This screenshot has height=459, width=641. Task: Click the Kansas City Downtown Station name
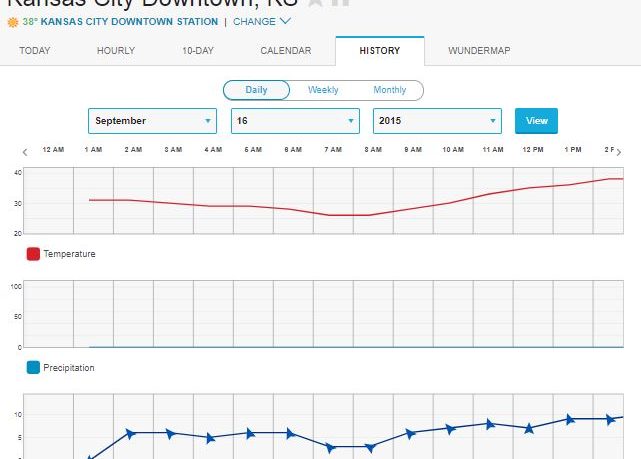point(130,21)
